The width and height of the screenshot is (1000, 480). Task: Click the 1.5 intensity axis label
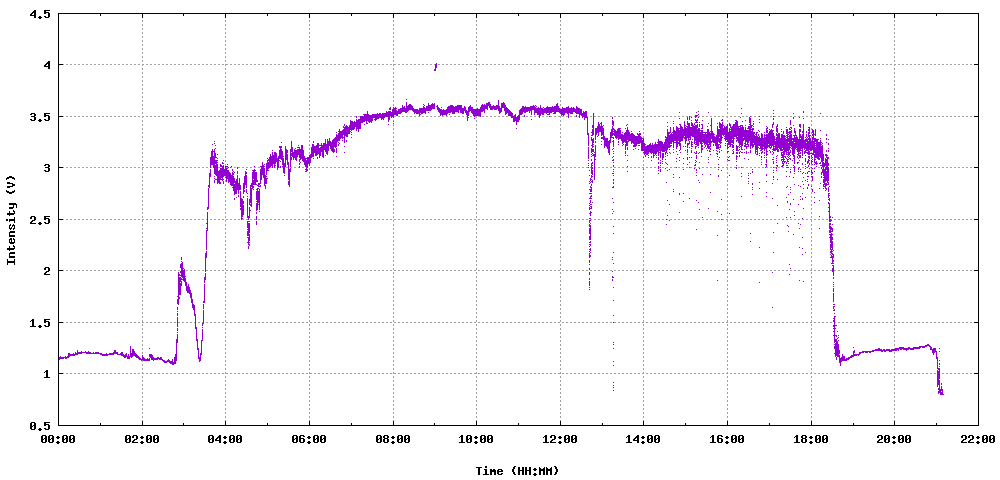click(41, 323)
